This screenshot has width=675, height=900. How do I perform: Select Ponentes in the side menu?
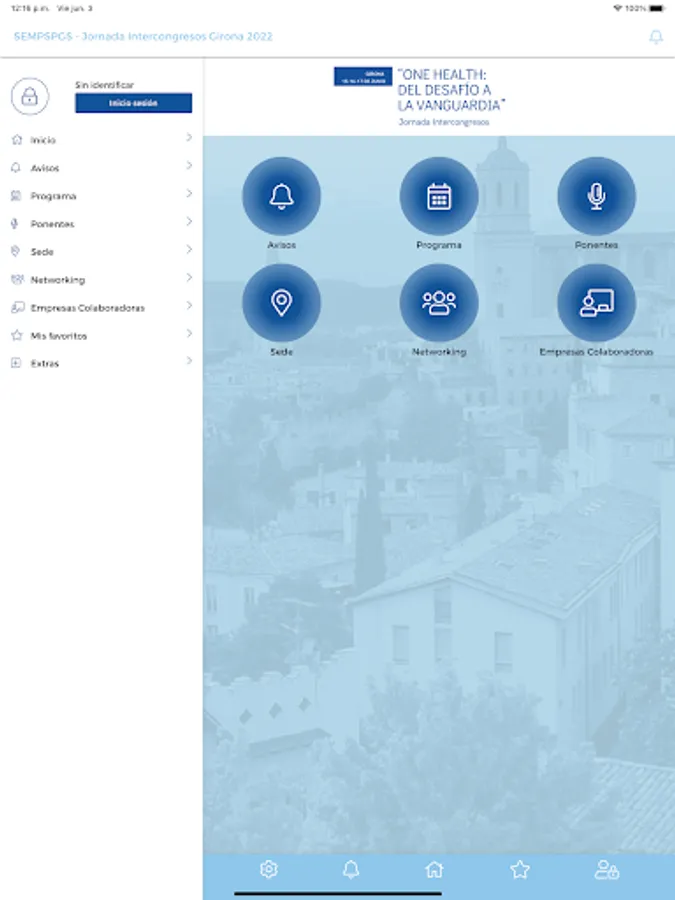[x=102, y=224]
